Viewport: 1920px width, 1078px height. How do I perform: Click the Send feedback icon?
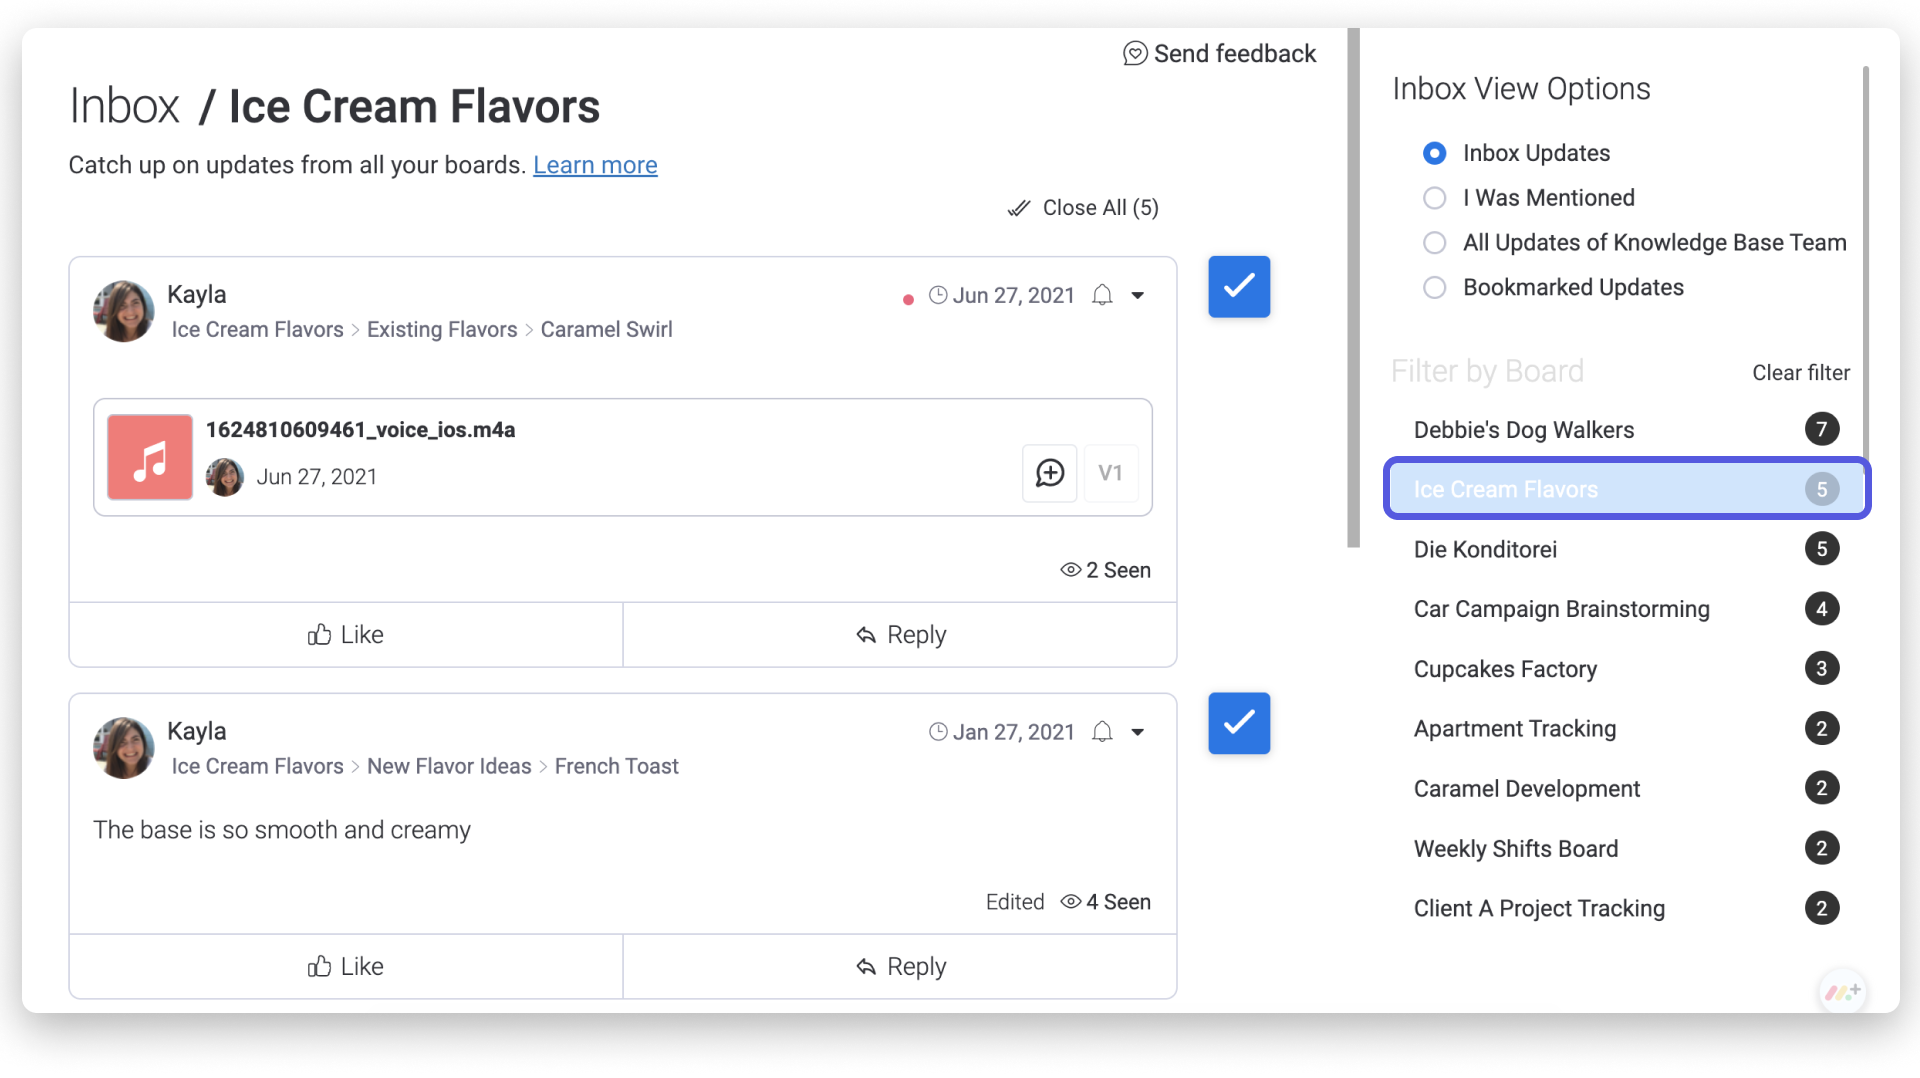(1135, 54)
